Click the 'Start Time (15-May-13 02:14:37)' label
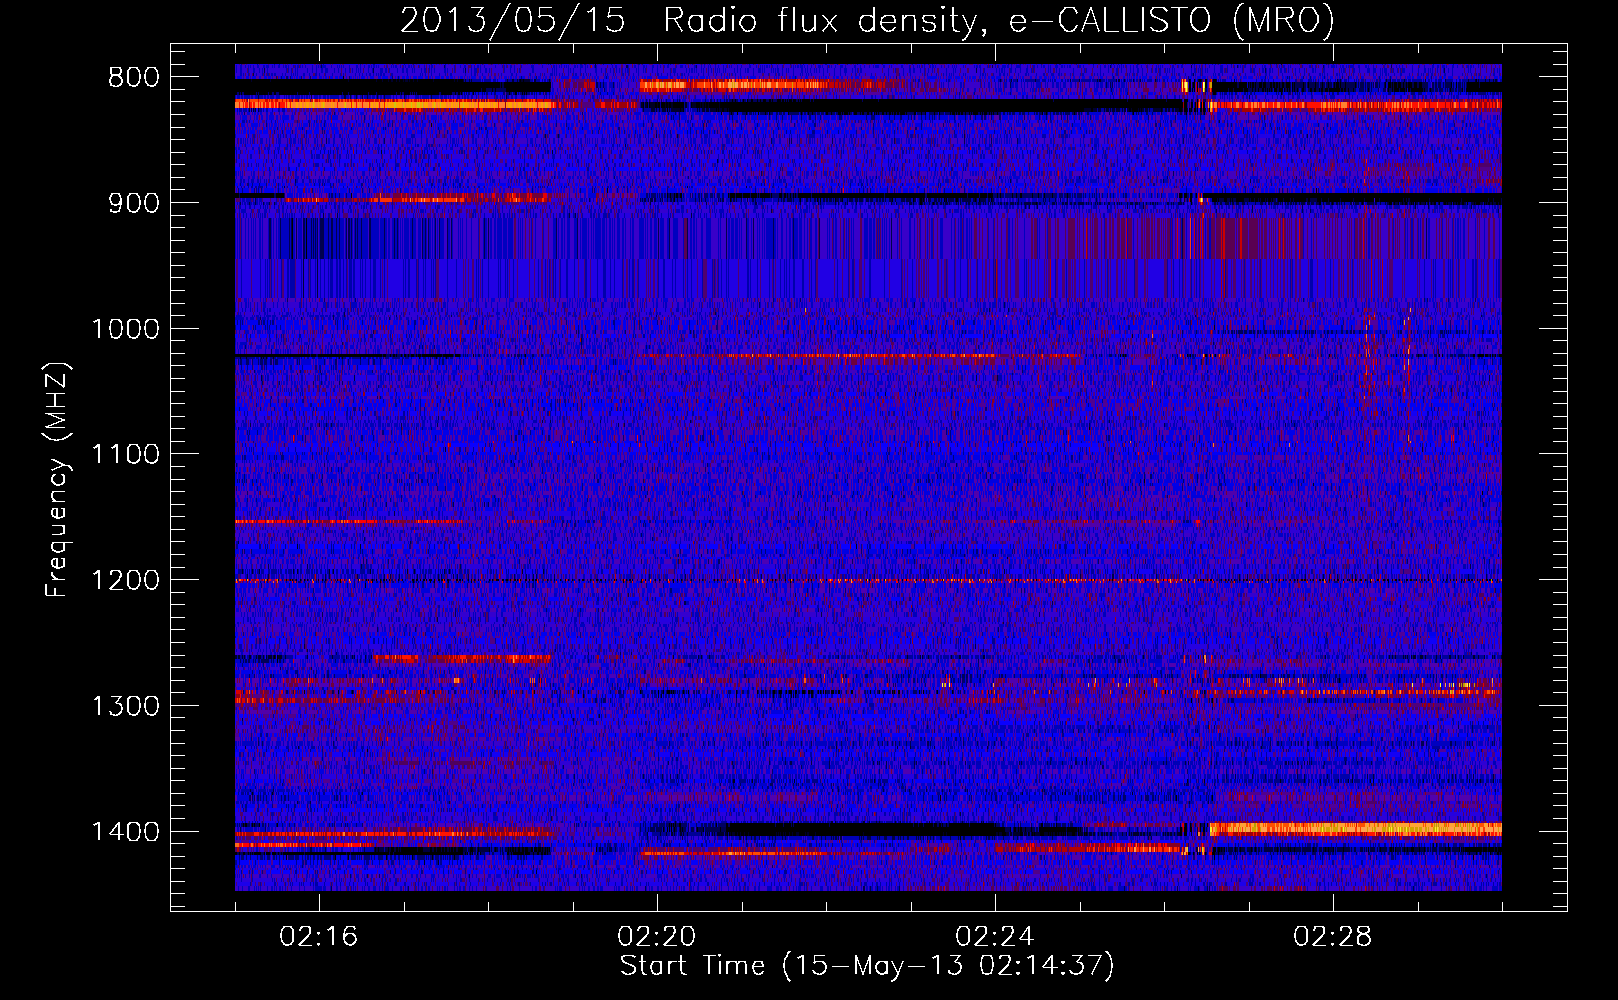The image size is (1618, 1000). (867, 966)
